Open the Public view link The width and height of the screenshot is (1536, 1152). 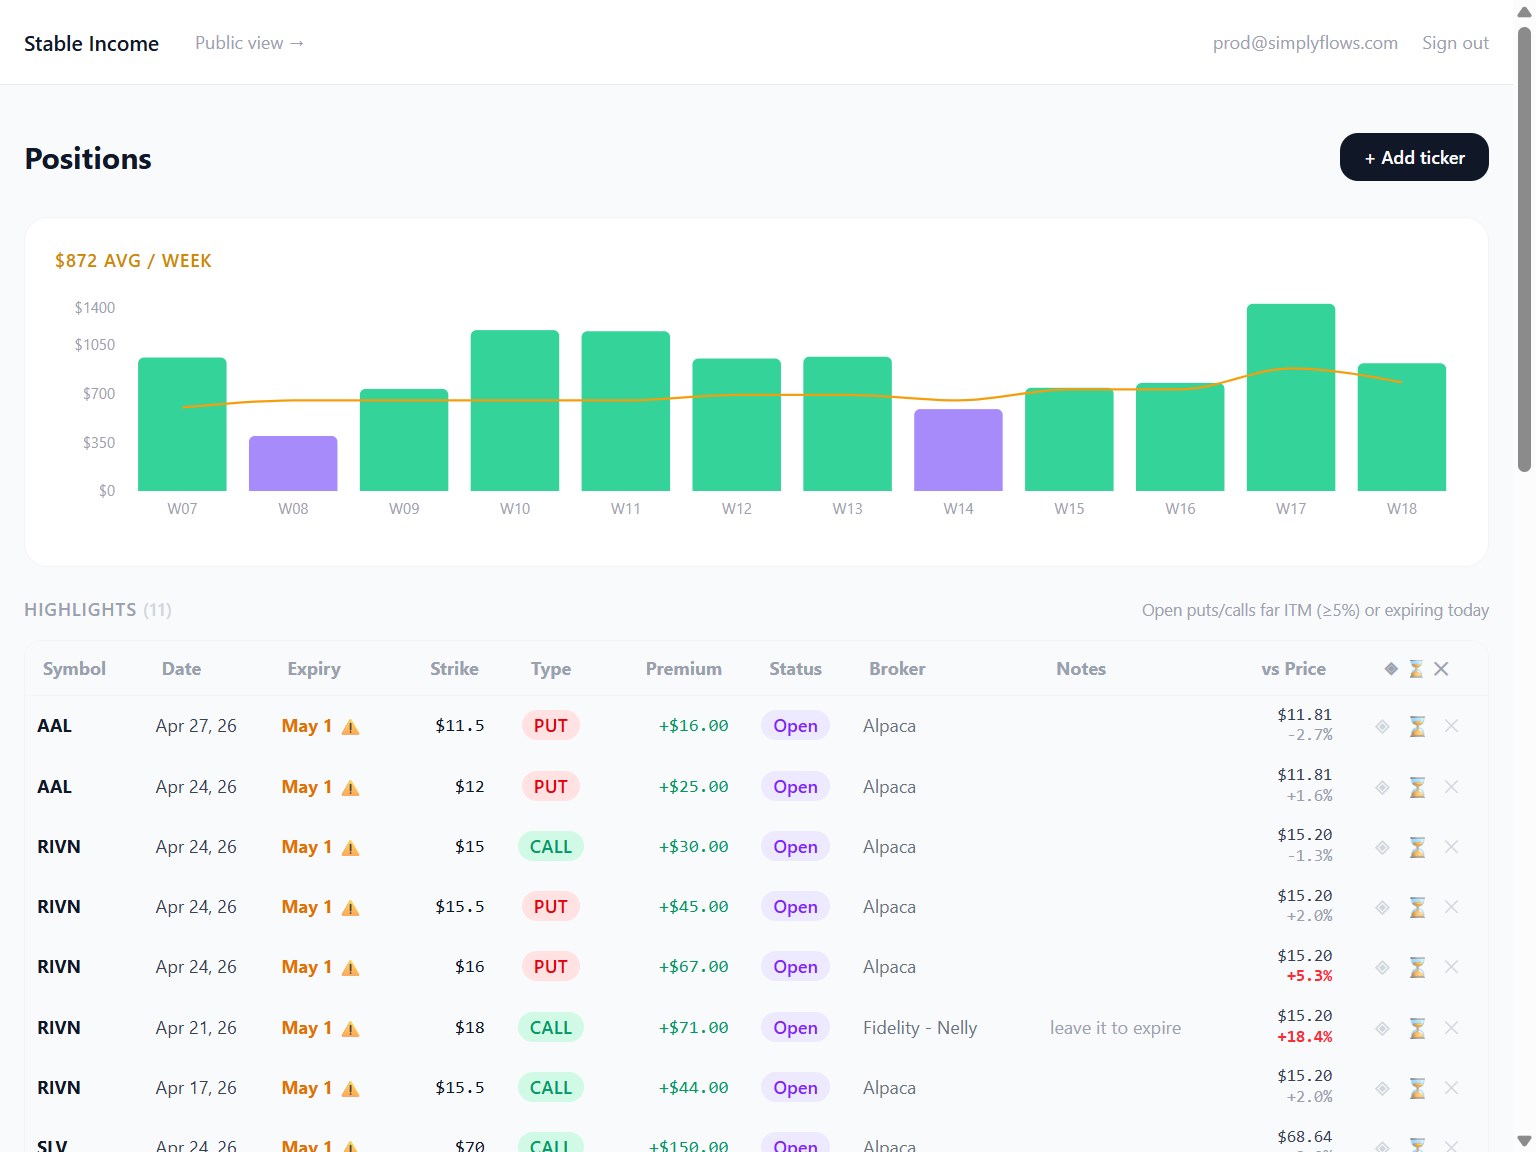[x=249, y=43]
